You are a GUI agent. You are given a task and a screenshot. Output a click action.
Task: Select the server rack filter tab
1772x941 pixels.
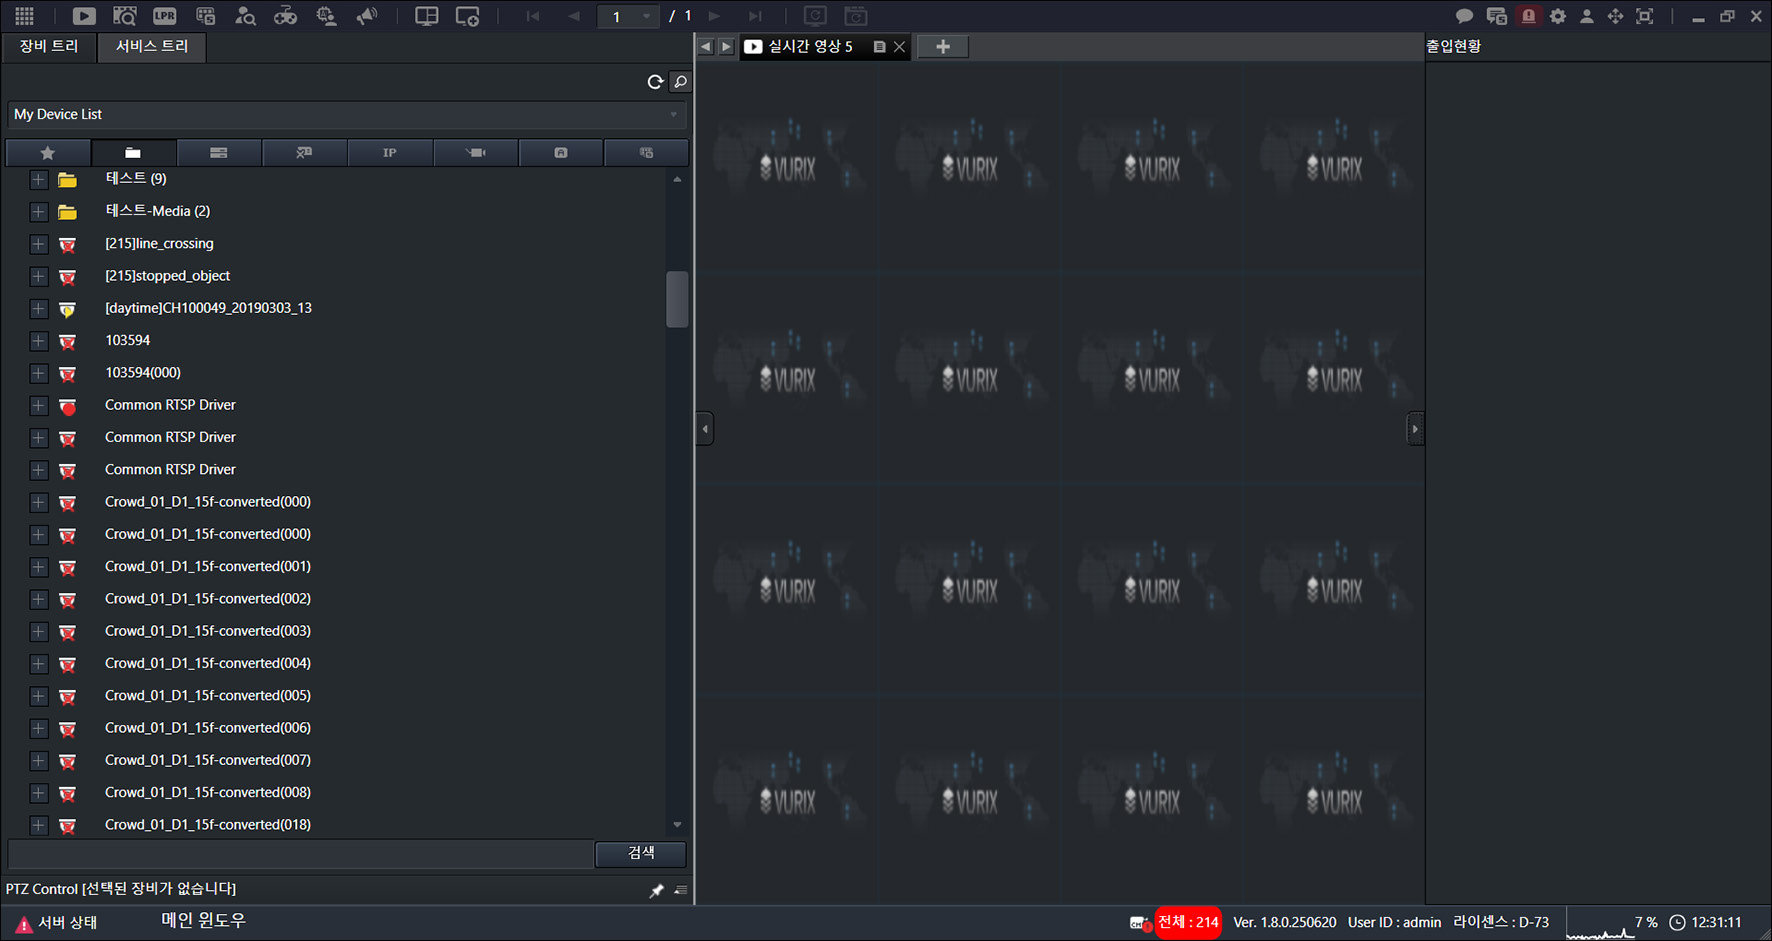tap(219, 153)
